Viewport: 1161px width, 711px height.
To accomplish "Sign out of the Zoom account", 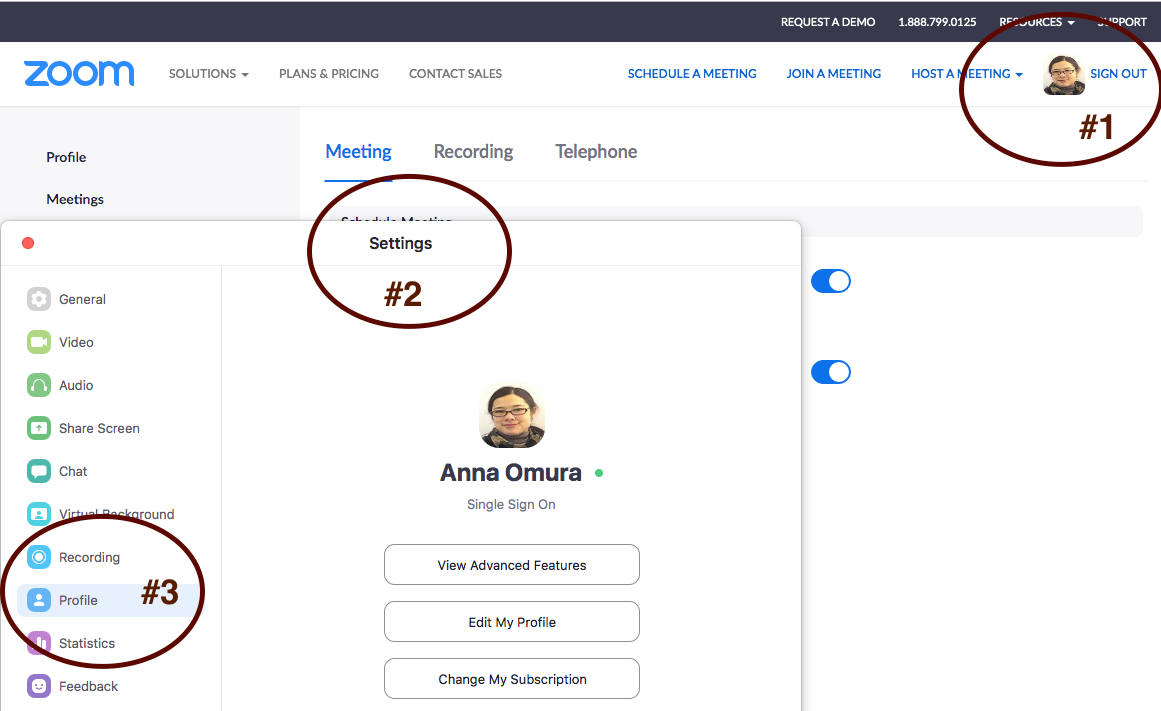I will (x=1118, y=74).
